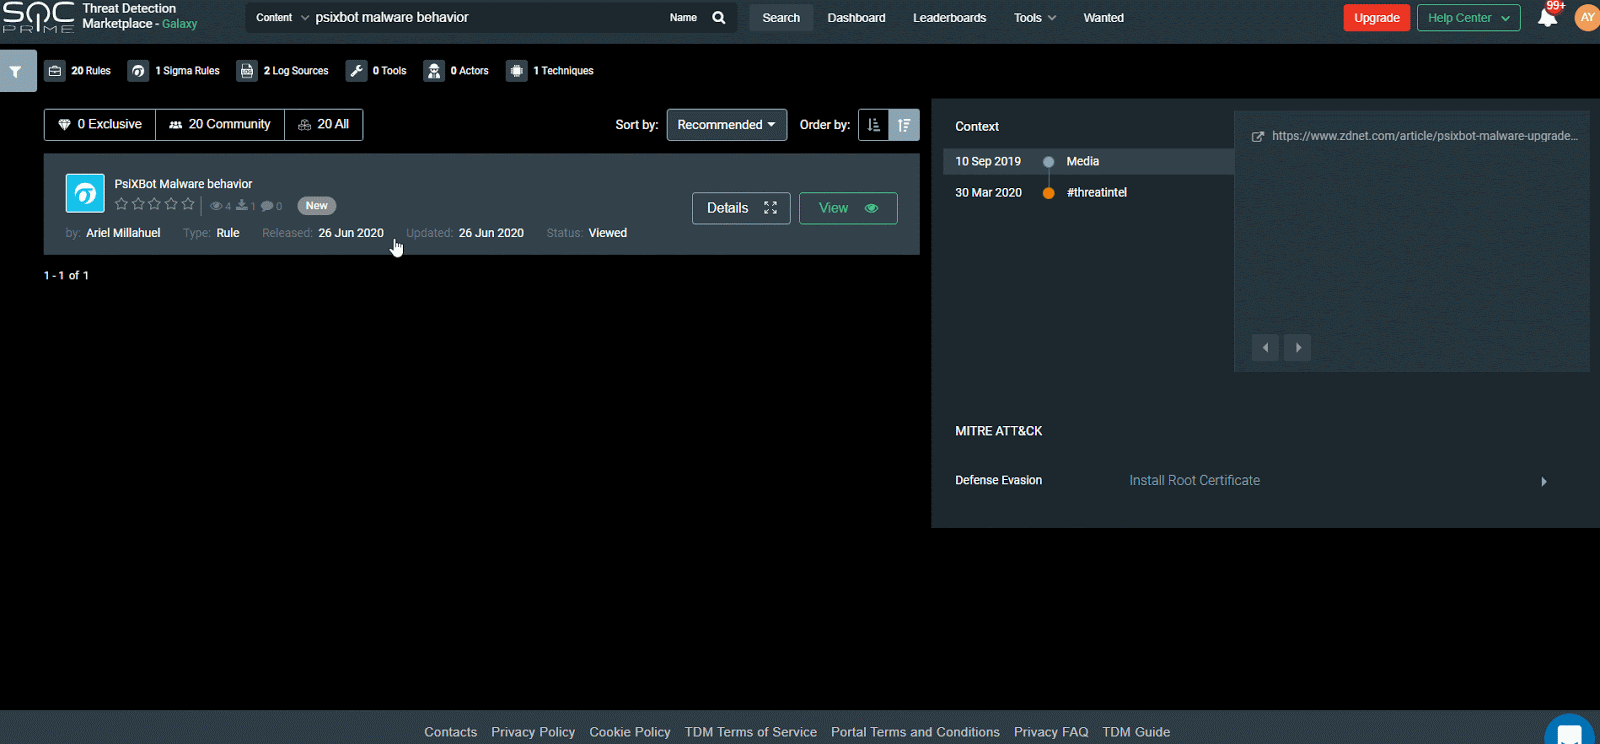
Task: Switch to 20 Community tab
Action: pyautogui.click(x=220, y=125)
